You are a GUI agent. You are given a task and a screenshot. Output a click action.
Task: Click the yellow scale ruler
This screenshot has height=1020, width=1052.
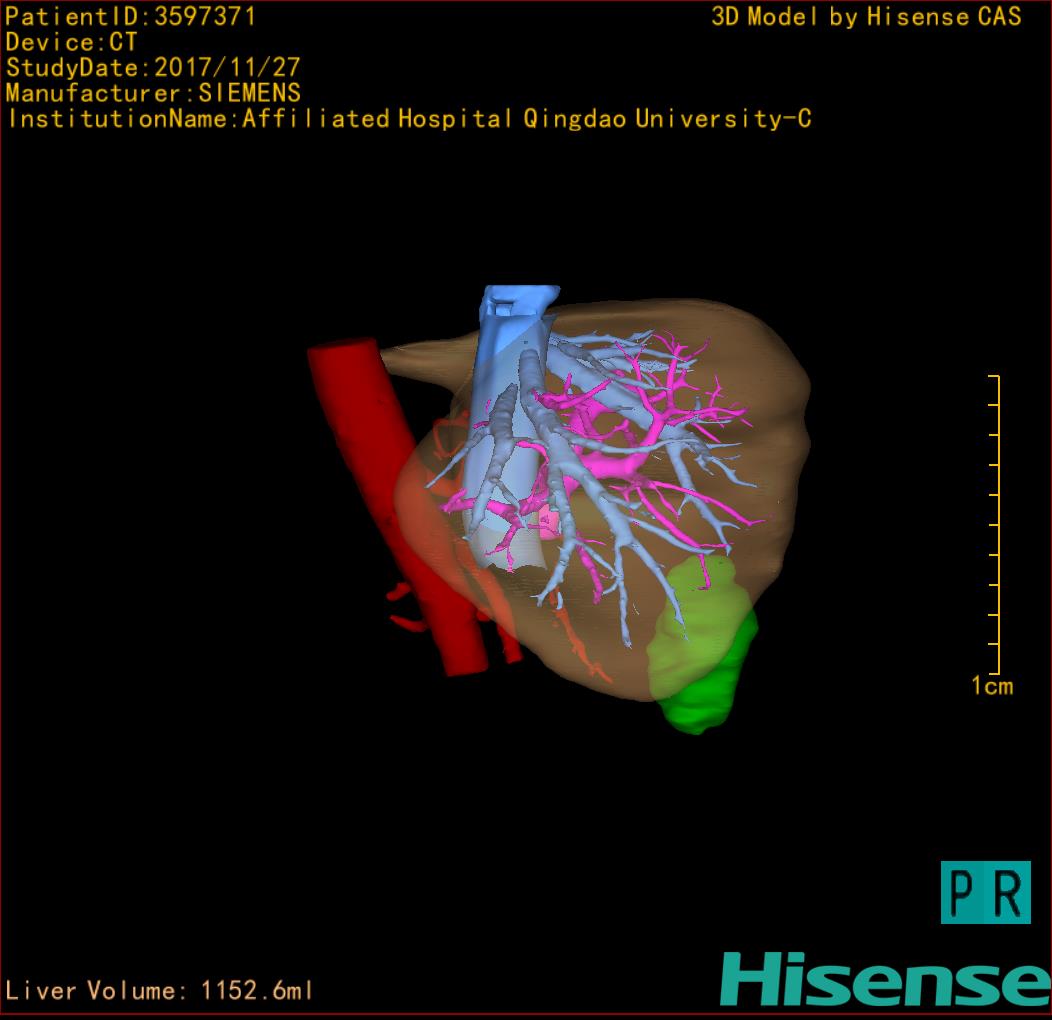pos(994,524)
